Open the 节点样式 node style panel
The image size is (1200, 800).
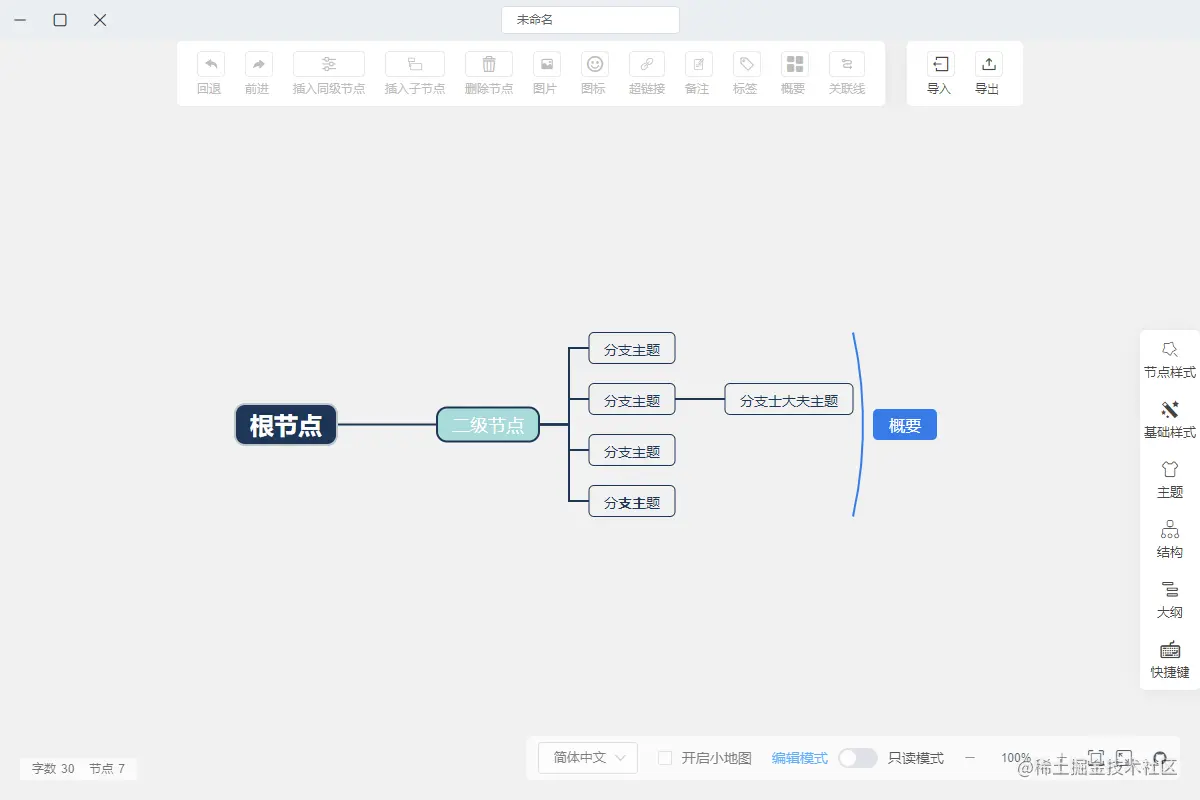1170,360
